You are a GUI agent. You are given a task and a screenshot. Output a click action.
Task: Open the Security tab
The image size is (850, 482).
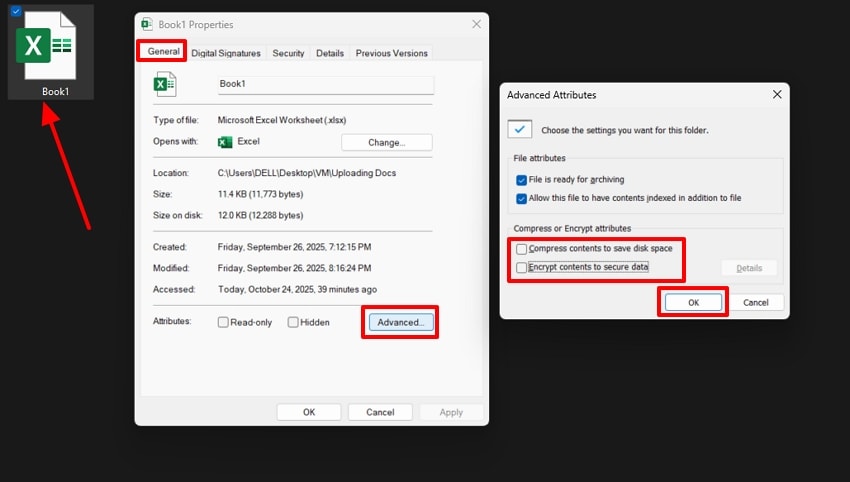(x=288, y=53)
